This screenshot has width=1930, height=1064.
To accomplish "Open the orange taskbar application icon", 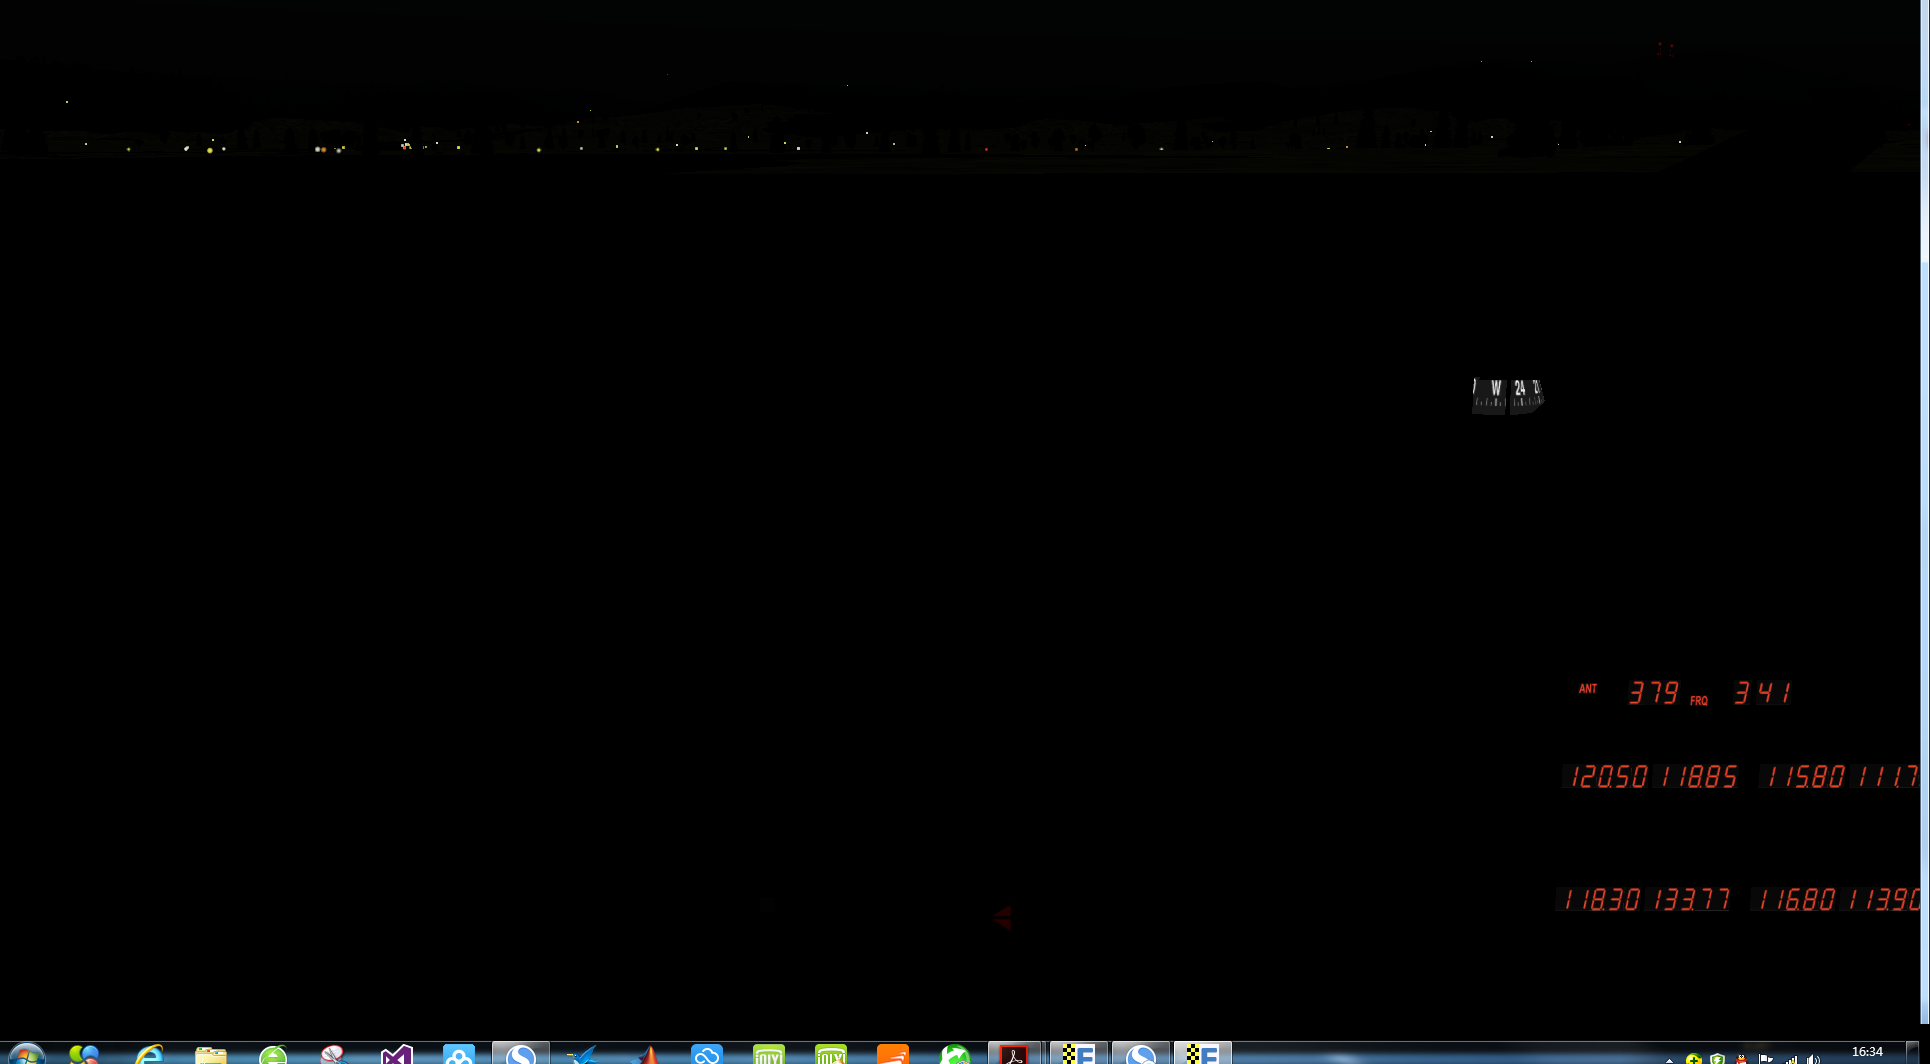I will pyautogui.click(x=893, y=1054).
